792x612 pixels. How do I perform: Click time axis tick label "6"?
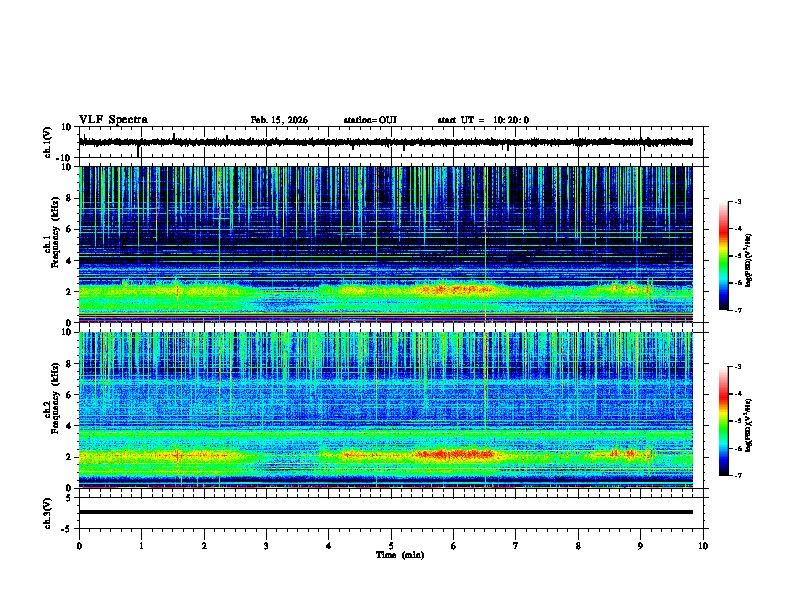pos(454,546)
